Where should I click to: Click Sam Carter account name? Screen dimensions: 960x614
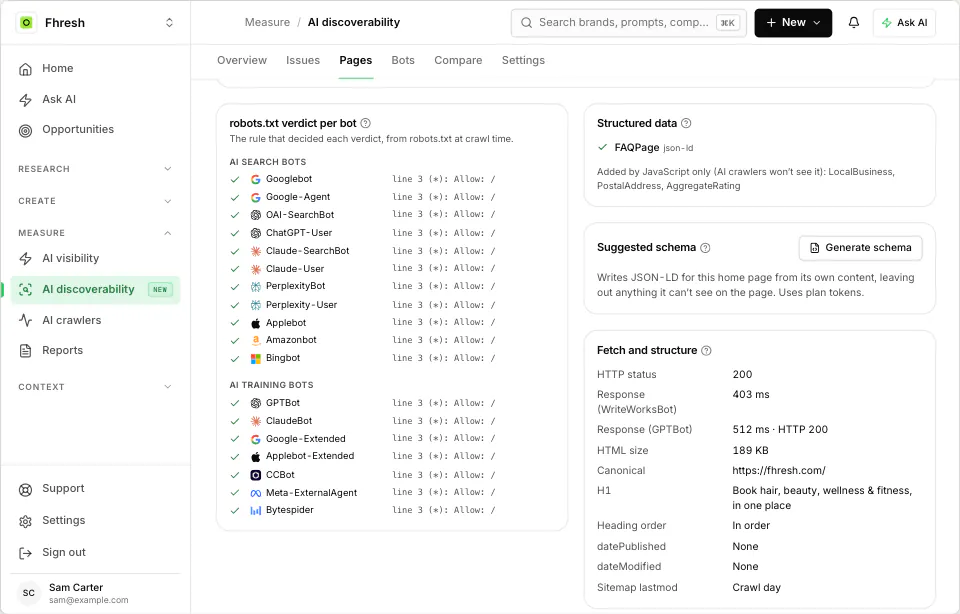click(76, 587)
